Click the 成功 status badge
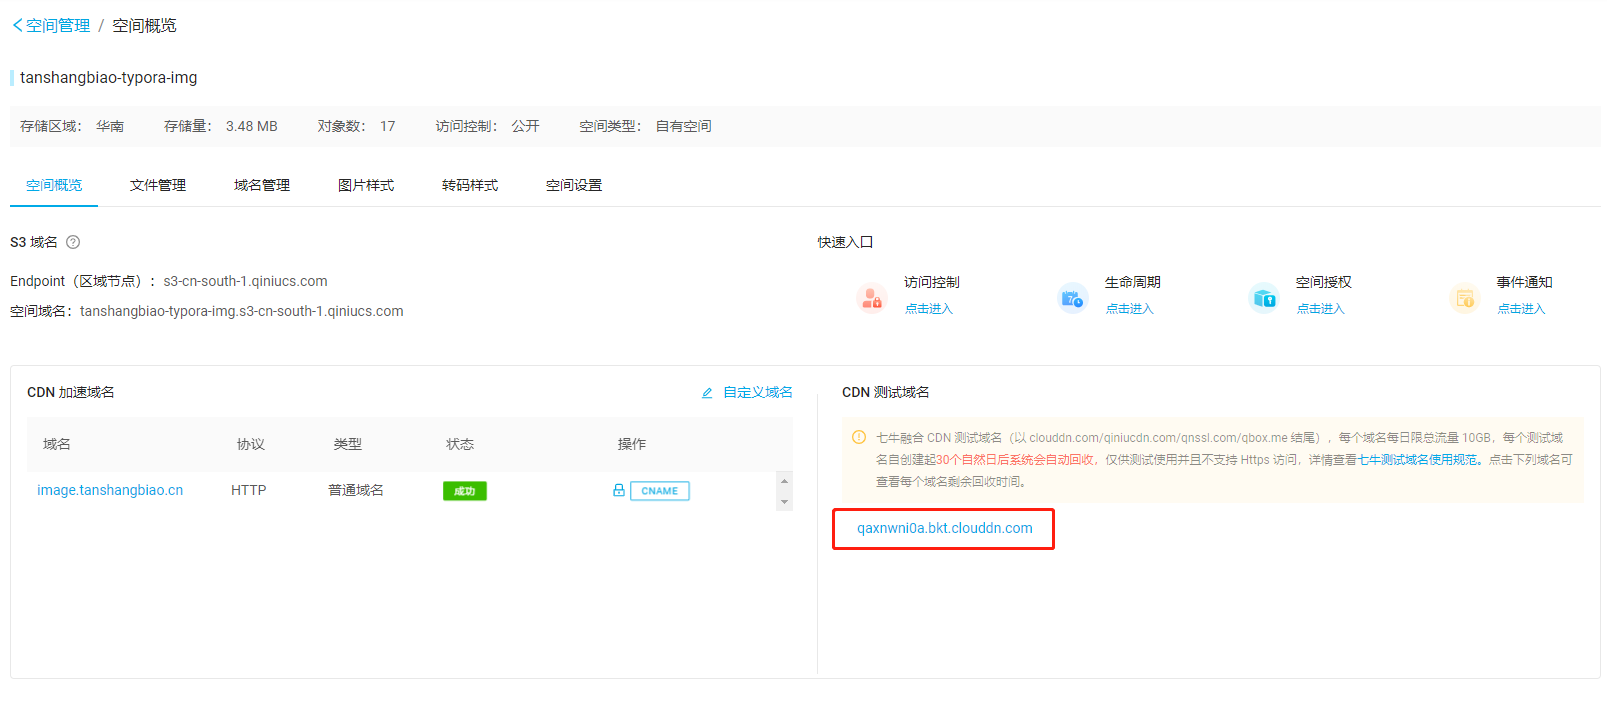 click(x=465, y=491)
